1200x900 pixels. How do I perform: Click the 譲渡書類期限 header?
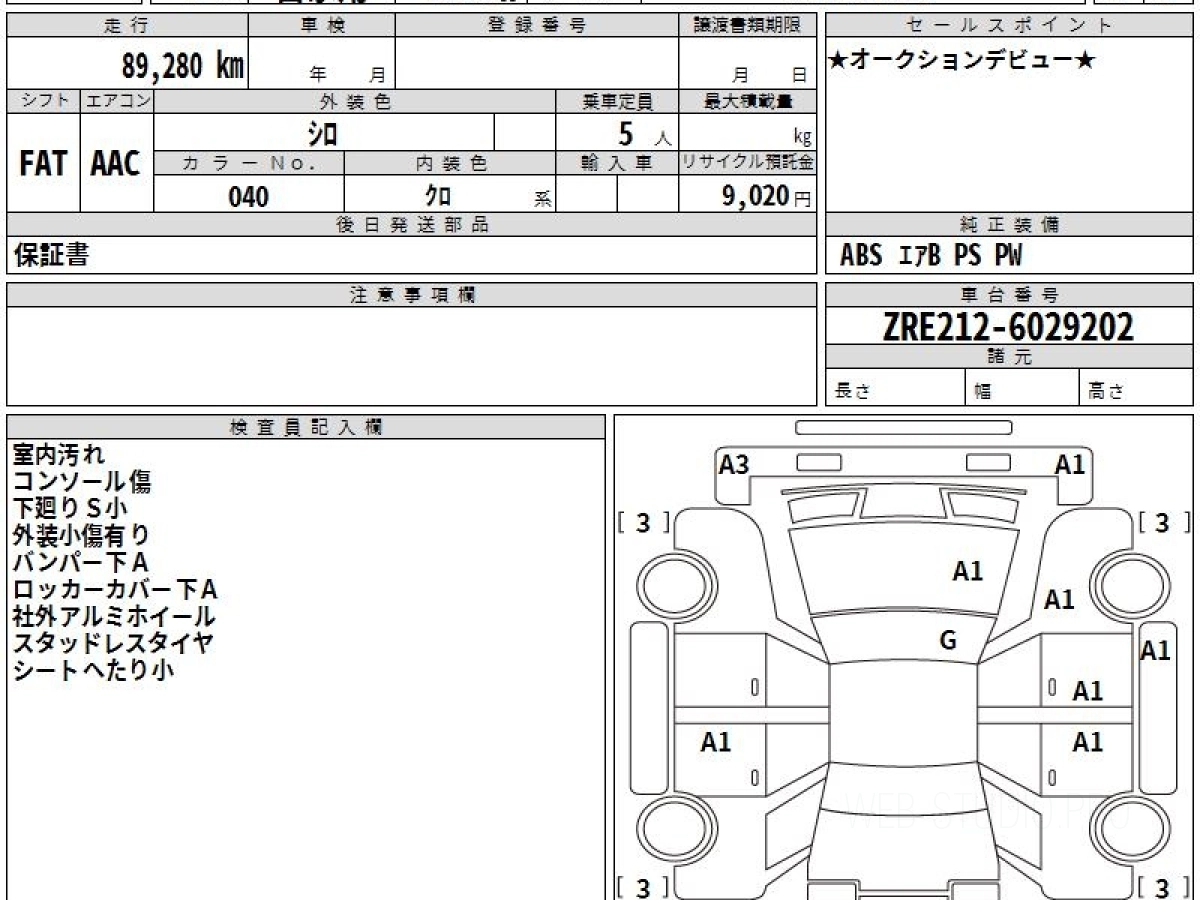click(748, 26)
